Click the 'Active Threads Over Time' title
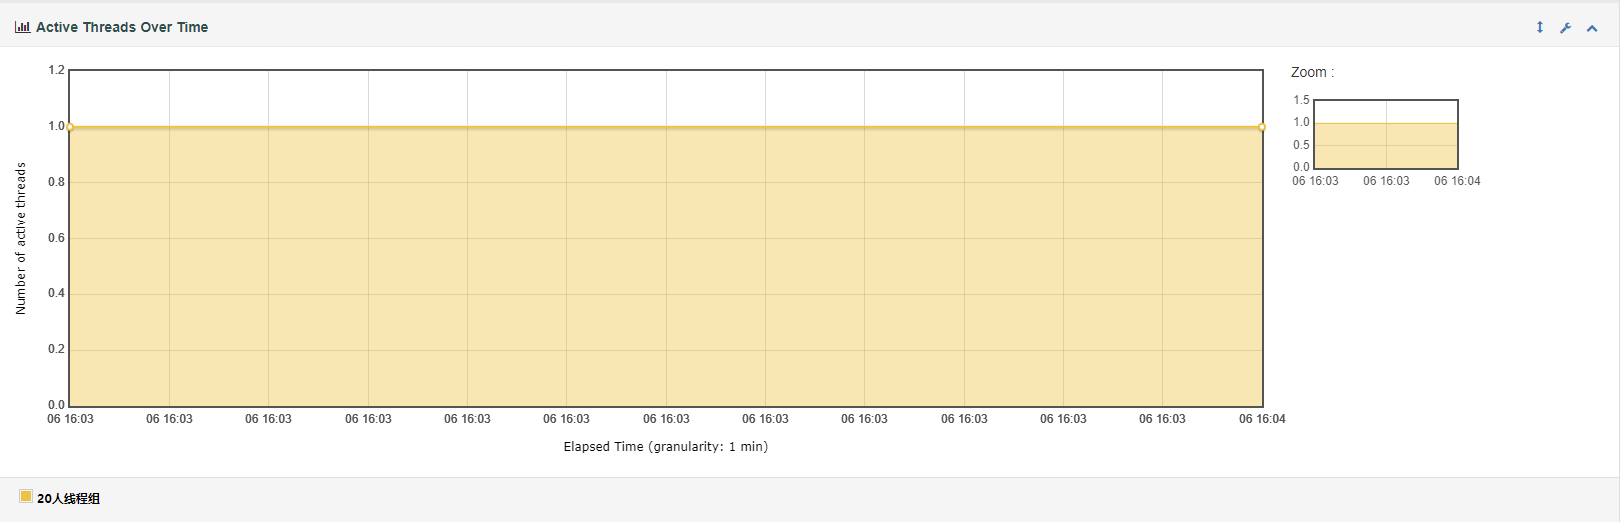The width and height of the screenshot is (1621, 522). coord(122,27)
